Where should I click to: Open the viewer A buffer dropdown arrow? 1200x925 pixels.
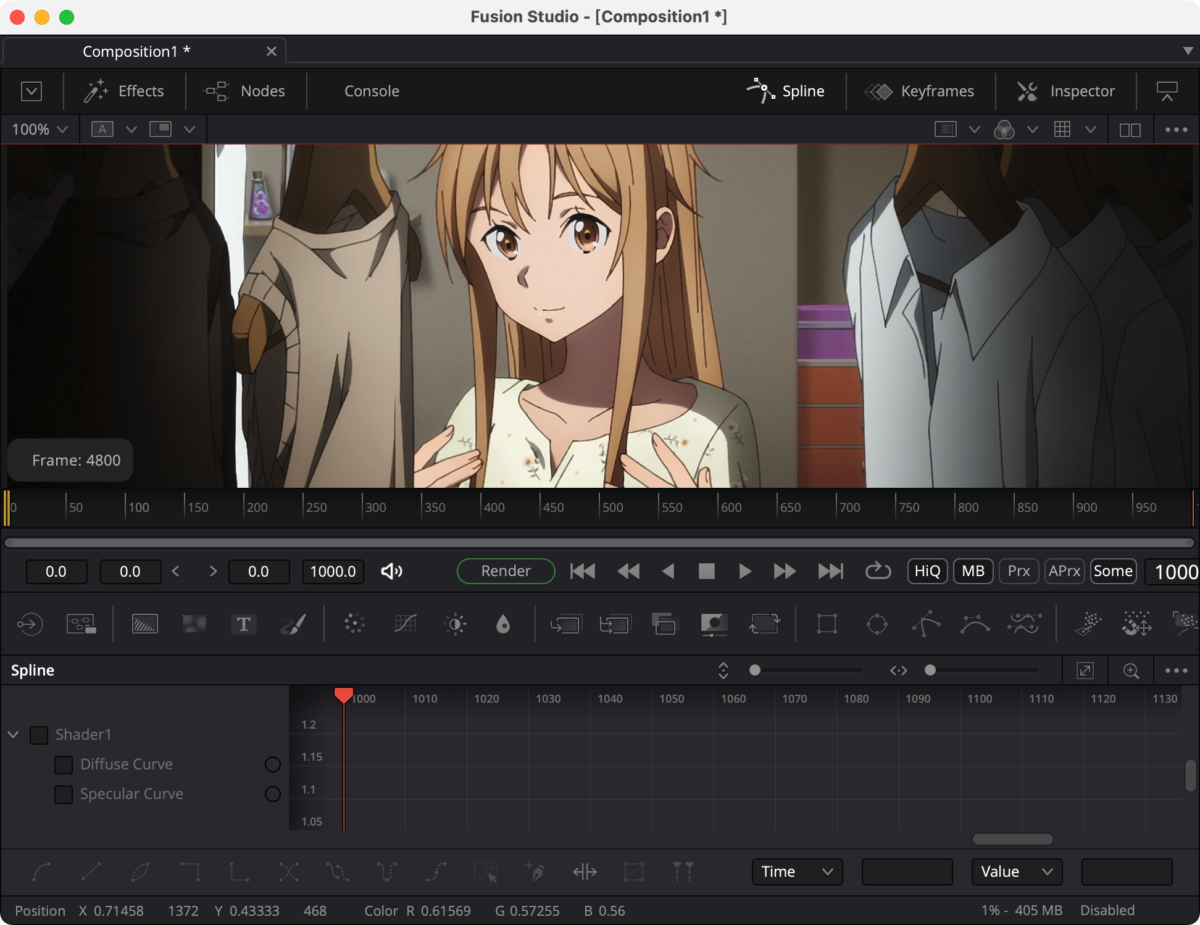(131, 129)
